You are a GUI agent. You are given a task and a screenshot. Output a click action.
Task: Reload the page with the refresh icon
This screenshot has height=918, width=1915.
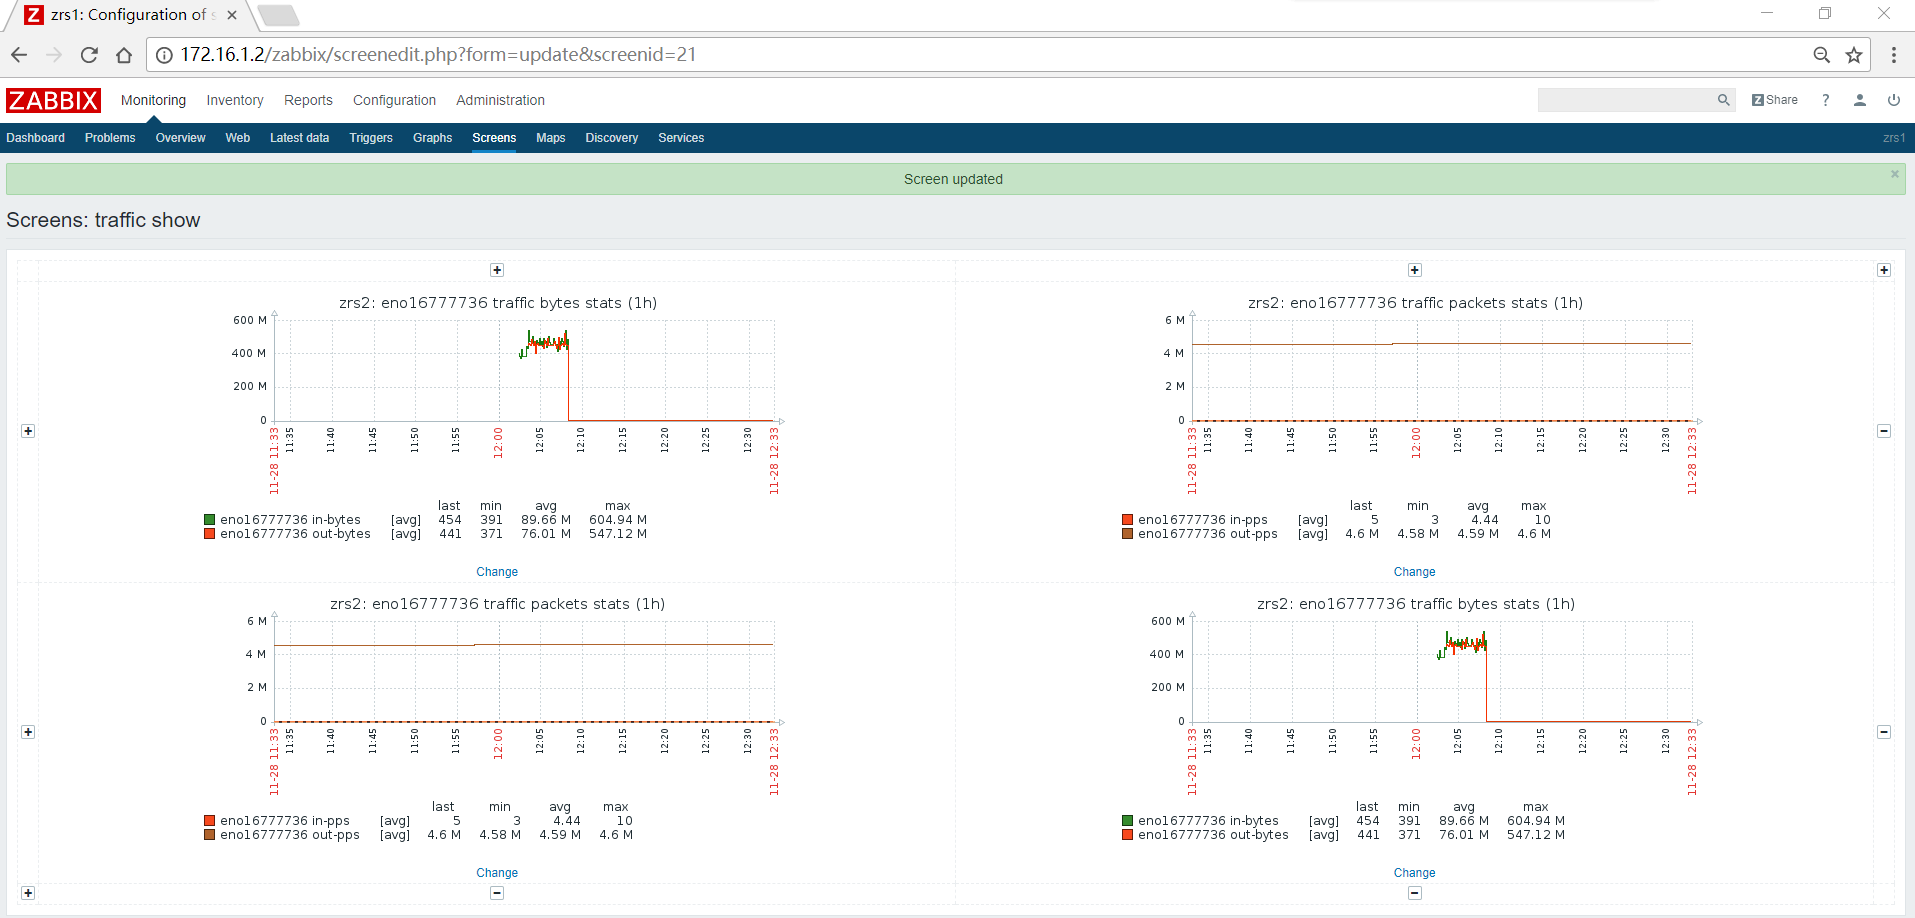point(89,55)
